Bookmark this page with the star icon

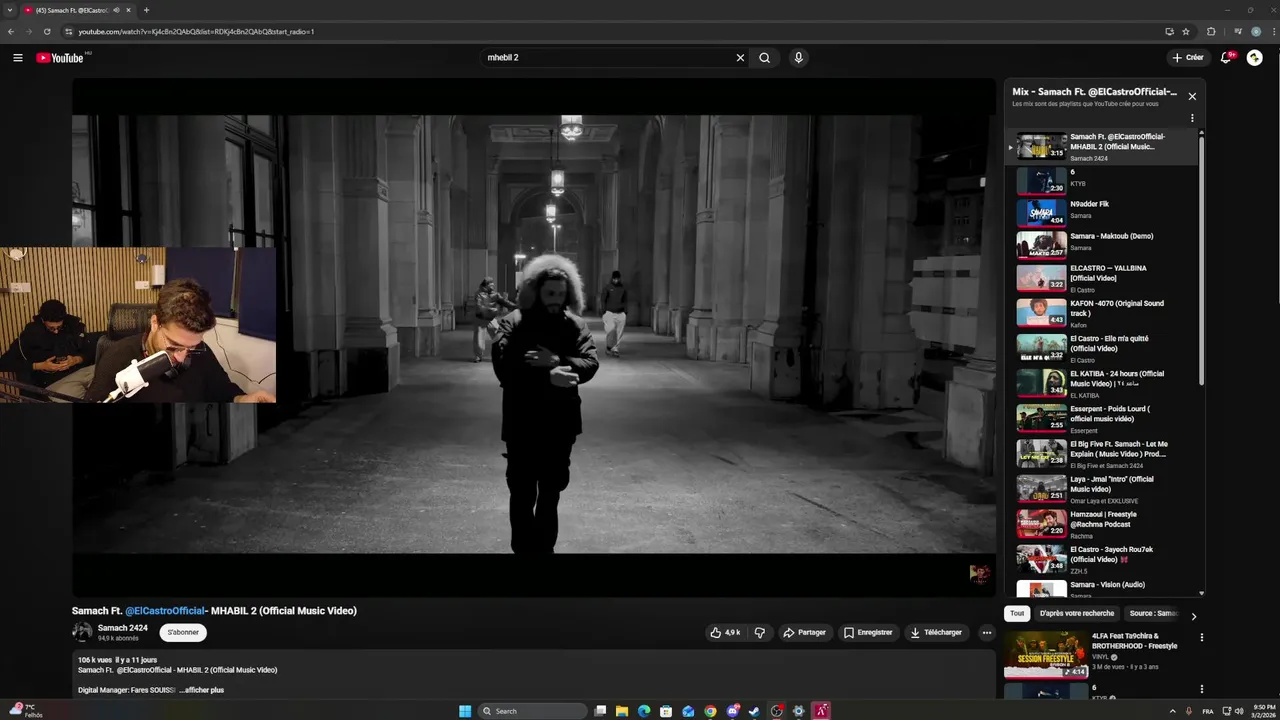coord(1186,31)
